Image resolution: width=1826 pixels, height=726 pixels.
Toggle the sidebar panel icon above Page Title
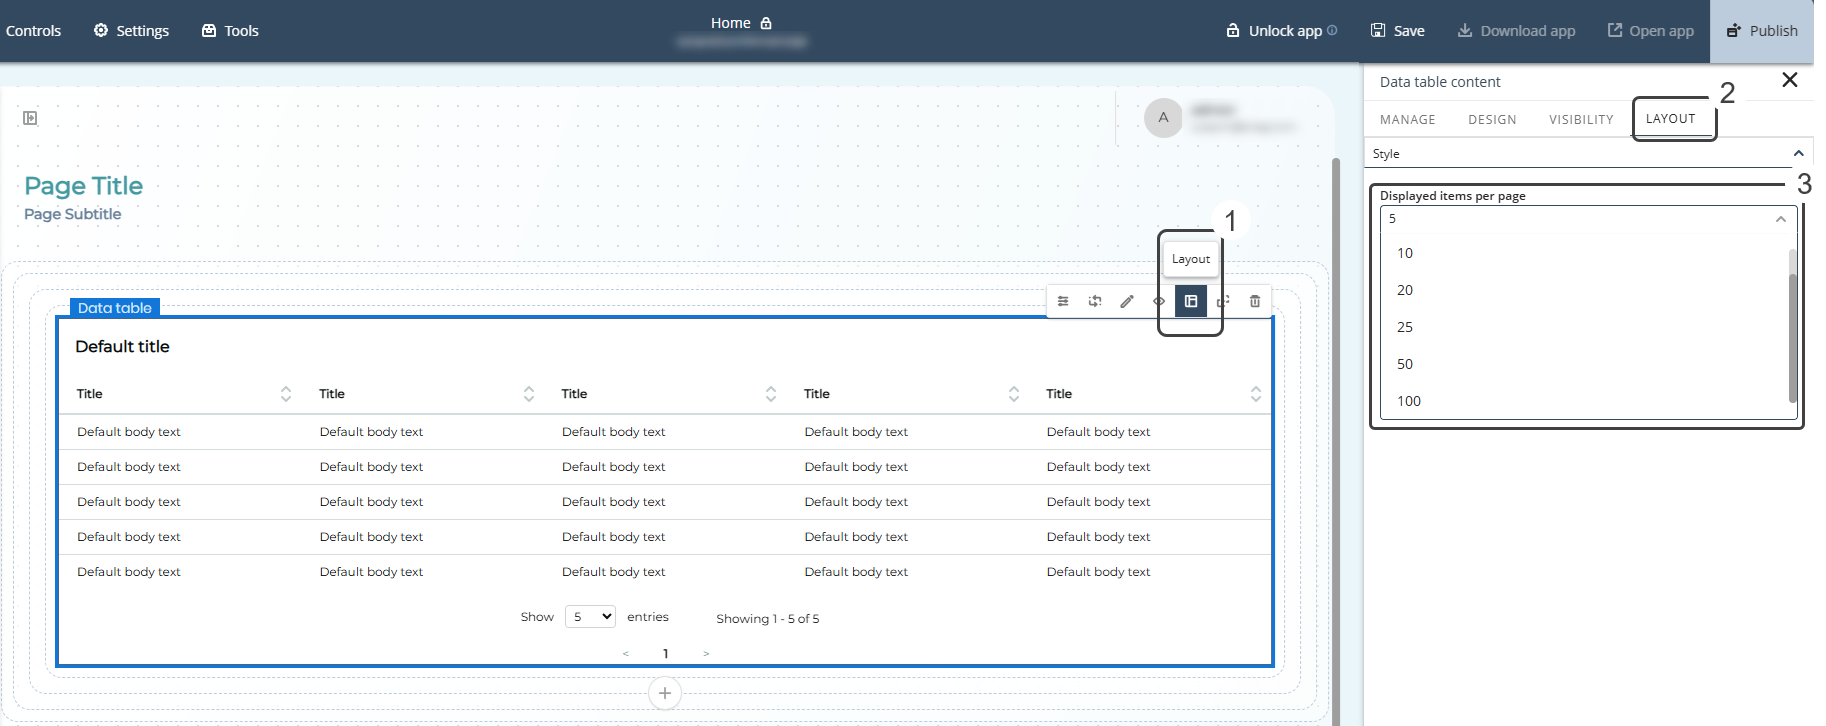[30, 118]
